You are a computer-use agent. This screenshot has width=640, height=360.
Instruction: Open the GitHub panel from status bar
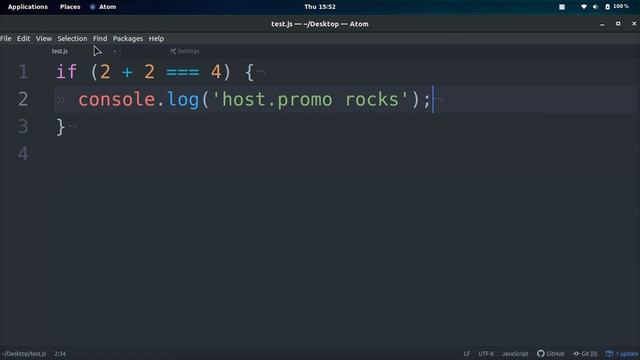click(x=551, y=353)
